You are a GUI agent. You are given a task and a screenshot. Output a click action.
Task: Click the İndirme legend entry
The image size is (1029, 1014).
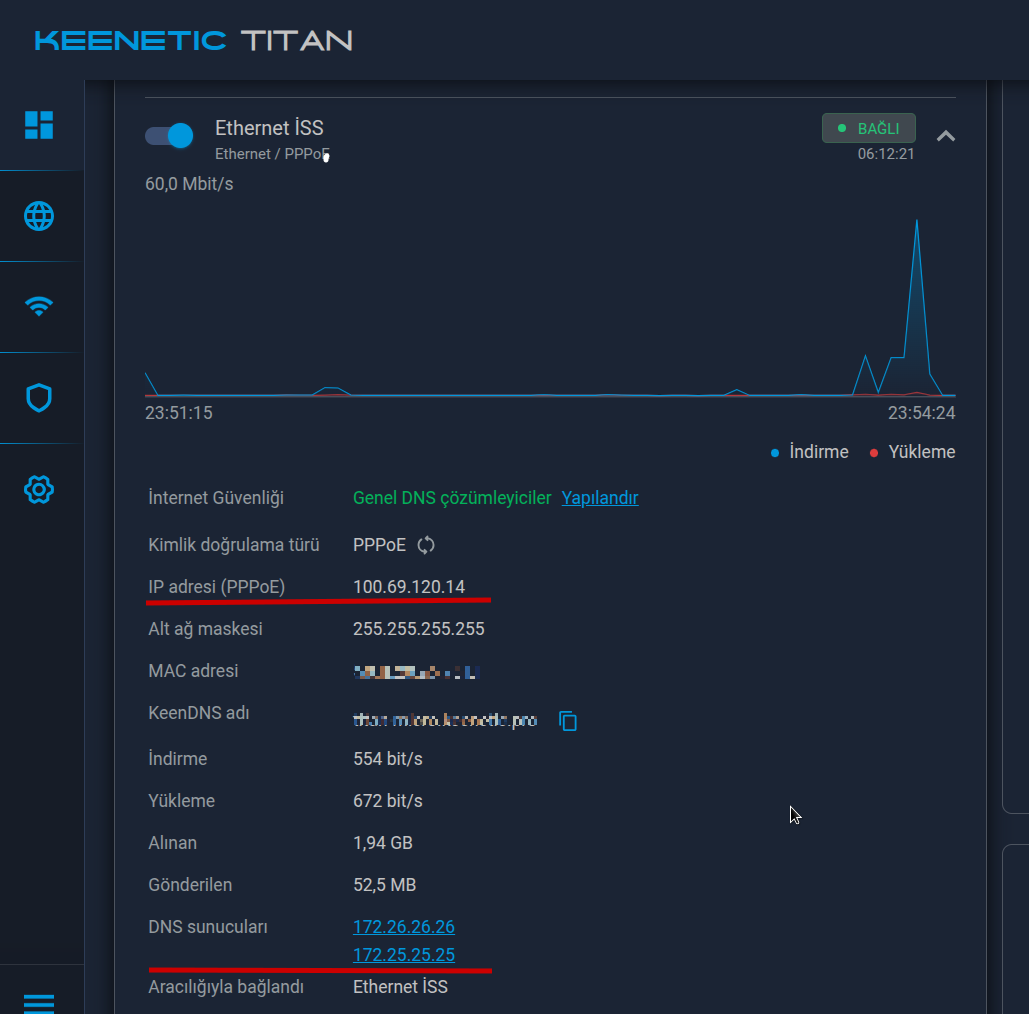[x=810, y=452]
